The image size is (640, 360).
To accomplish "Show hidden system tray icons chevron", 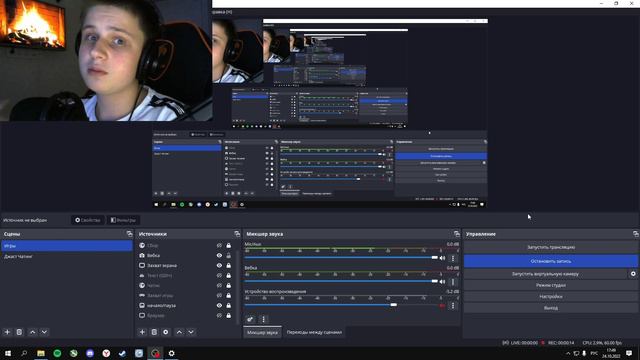I will pos(568,353).
